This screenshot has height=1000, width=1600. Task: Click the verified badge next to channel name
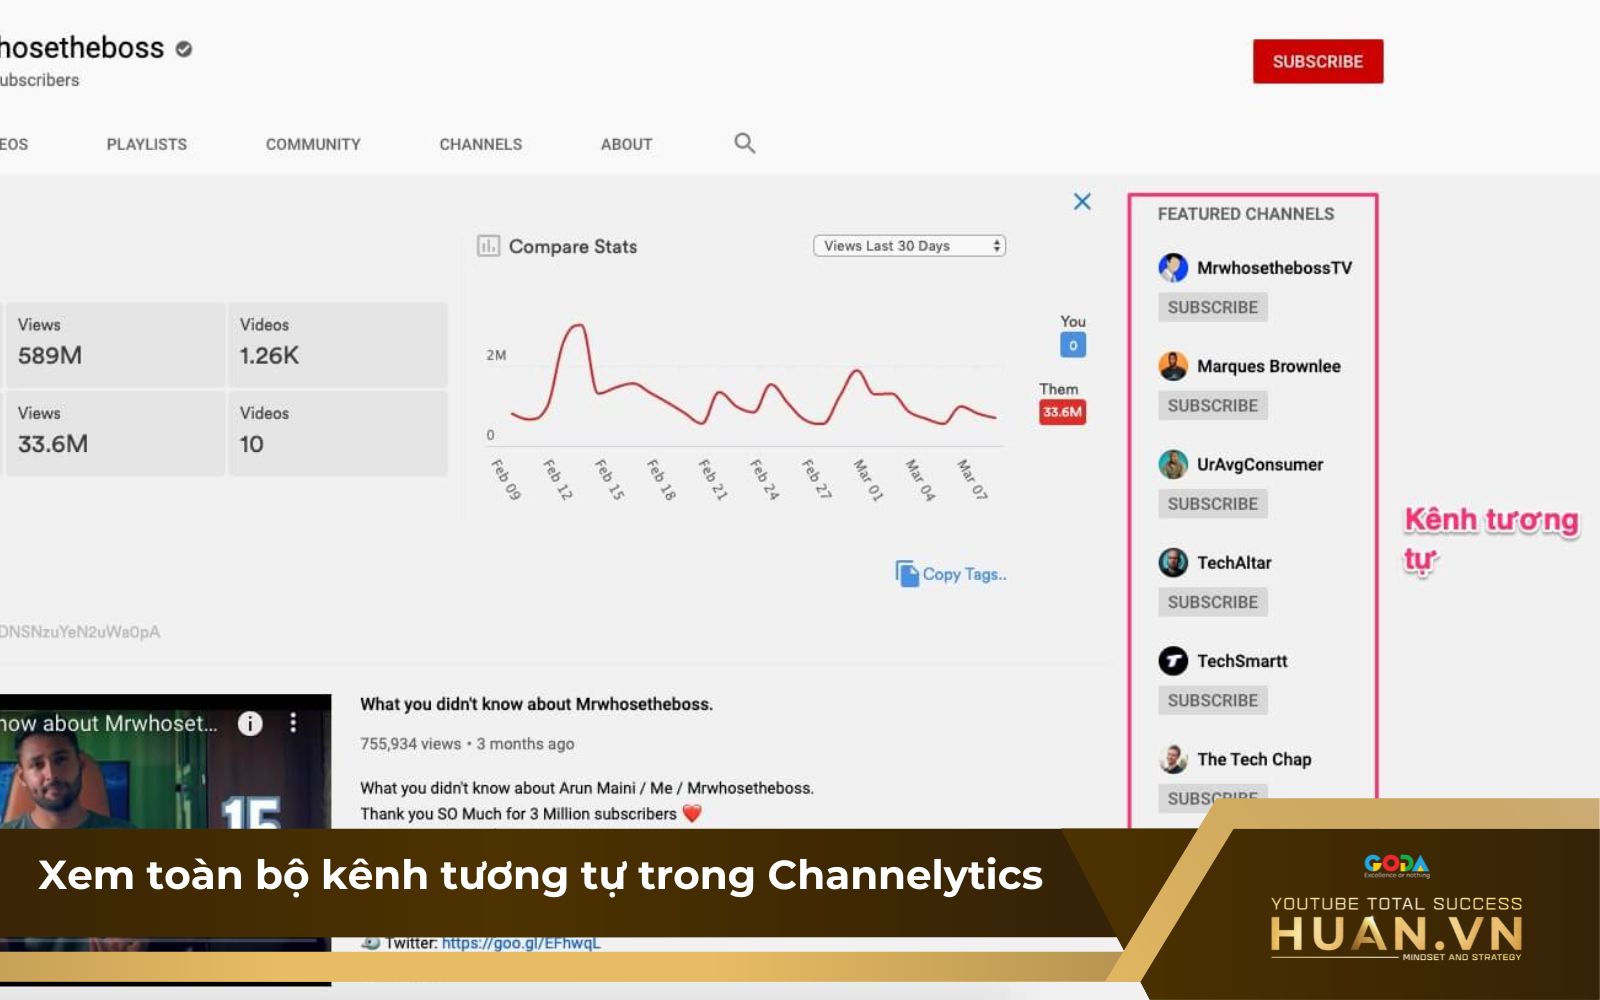coord(184,48)
